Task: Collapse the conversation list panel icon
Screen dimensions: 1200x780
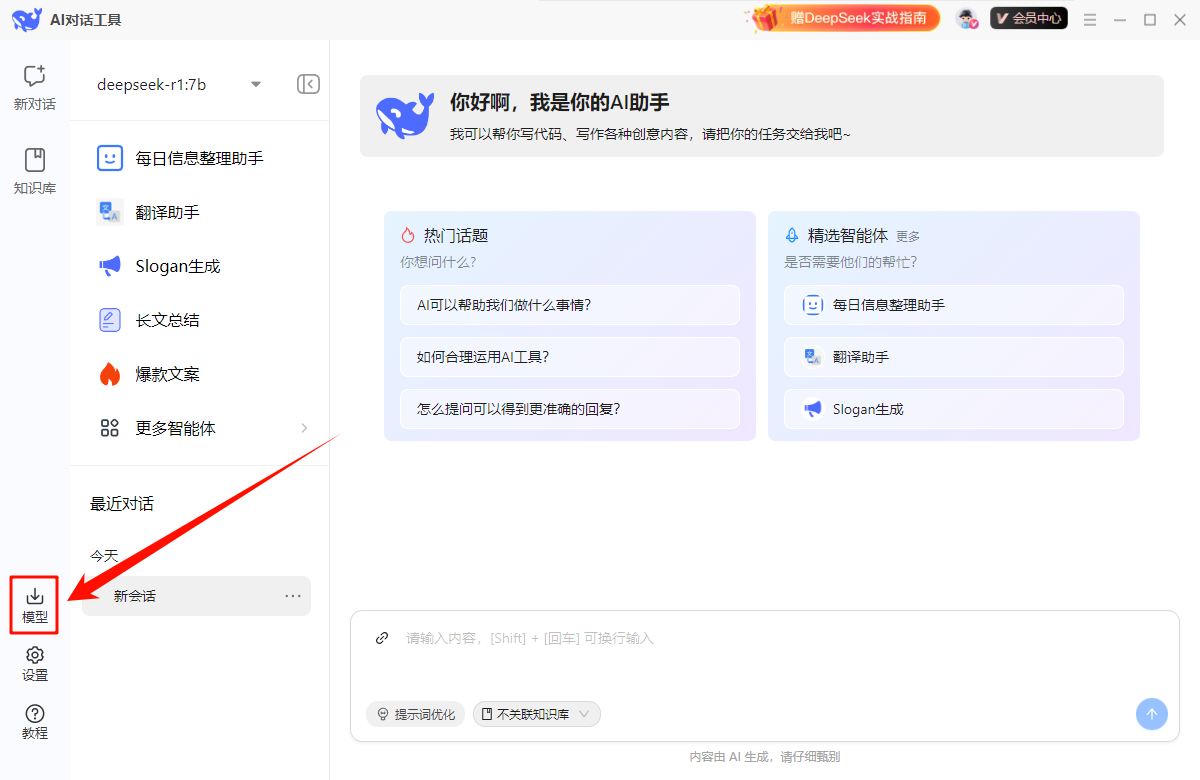Action: point(308,84)
